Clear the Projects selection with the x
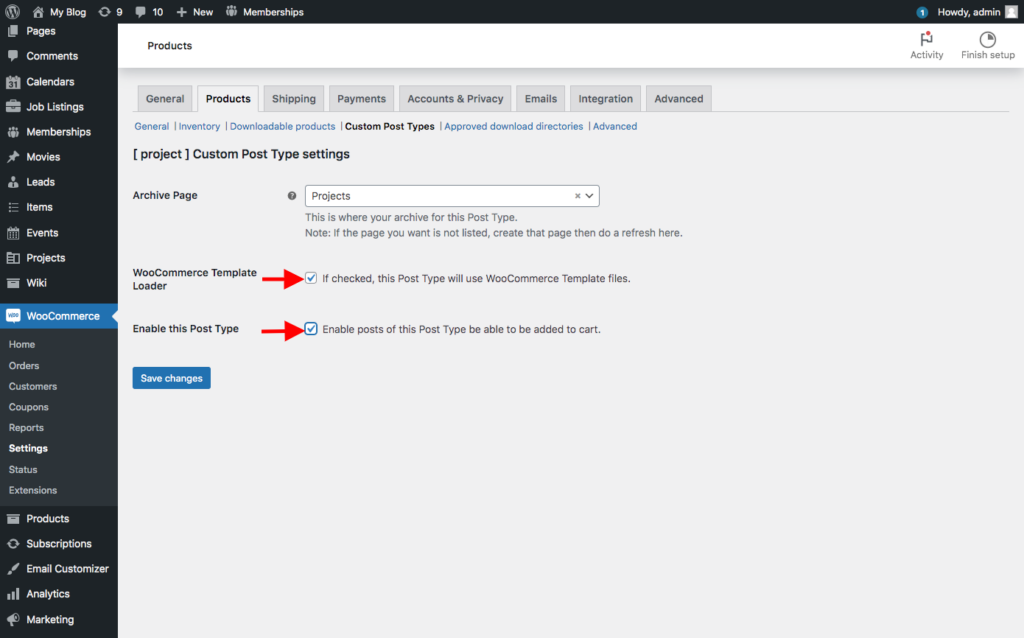This screenshot has width=1024, height=638. (x=577, y=196)
